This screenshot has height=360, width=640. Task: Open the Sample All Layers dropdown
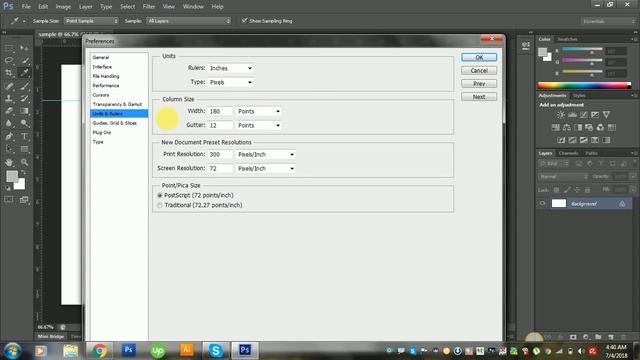(189, 21)
